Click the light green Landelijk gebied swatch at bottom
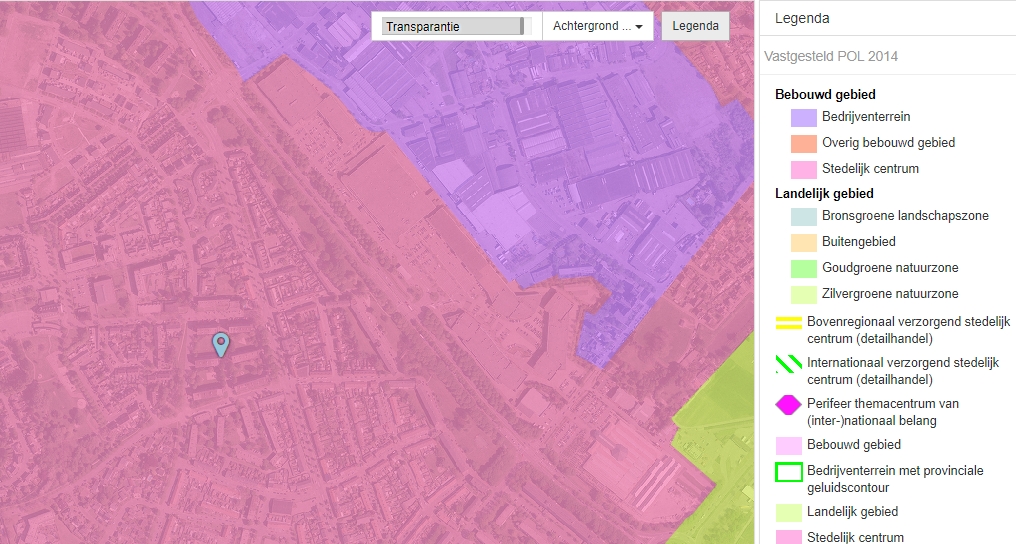Image resolution: width=1016 pixels, height=544 pixels. point(789,512)
